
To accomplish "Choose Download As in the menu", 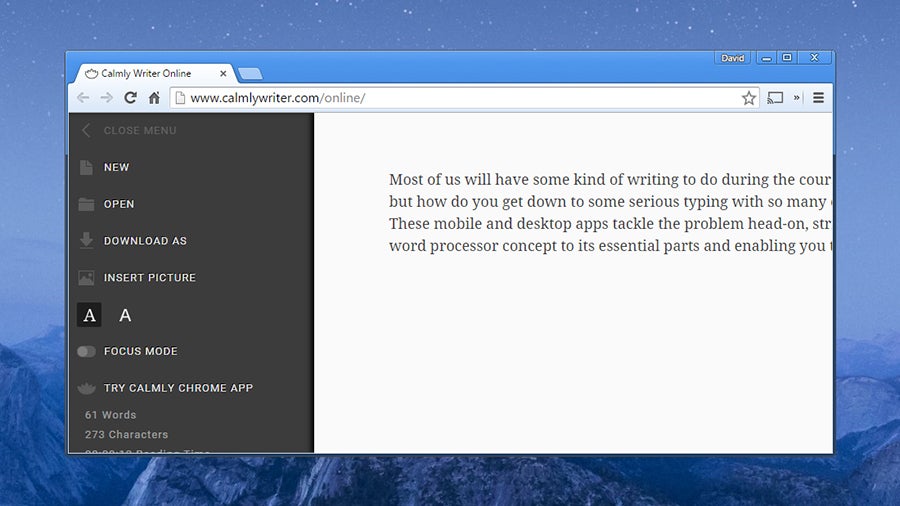I will pyautogui.click(x=145, y=241).
